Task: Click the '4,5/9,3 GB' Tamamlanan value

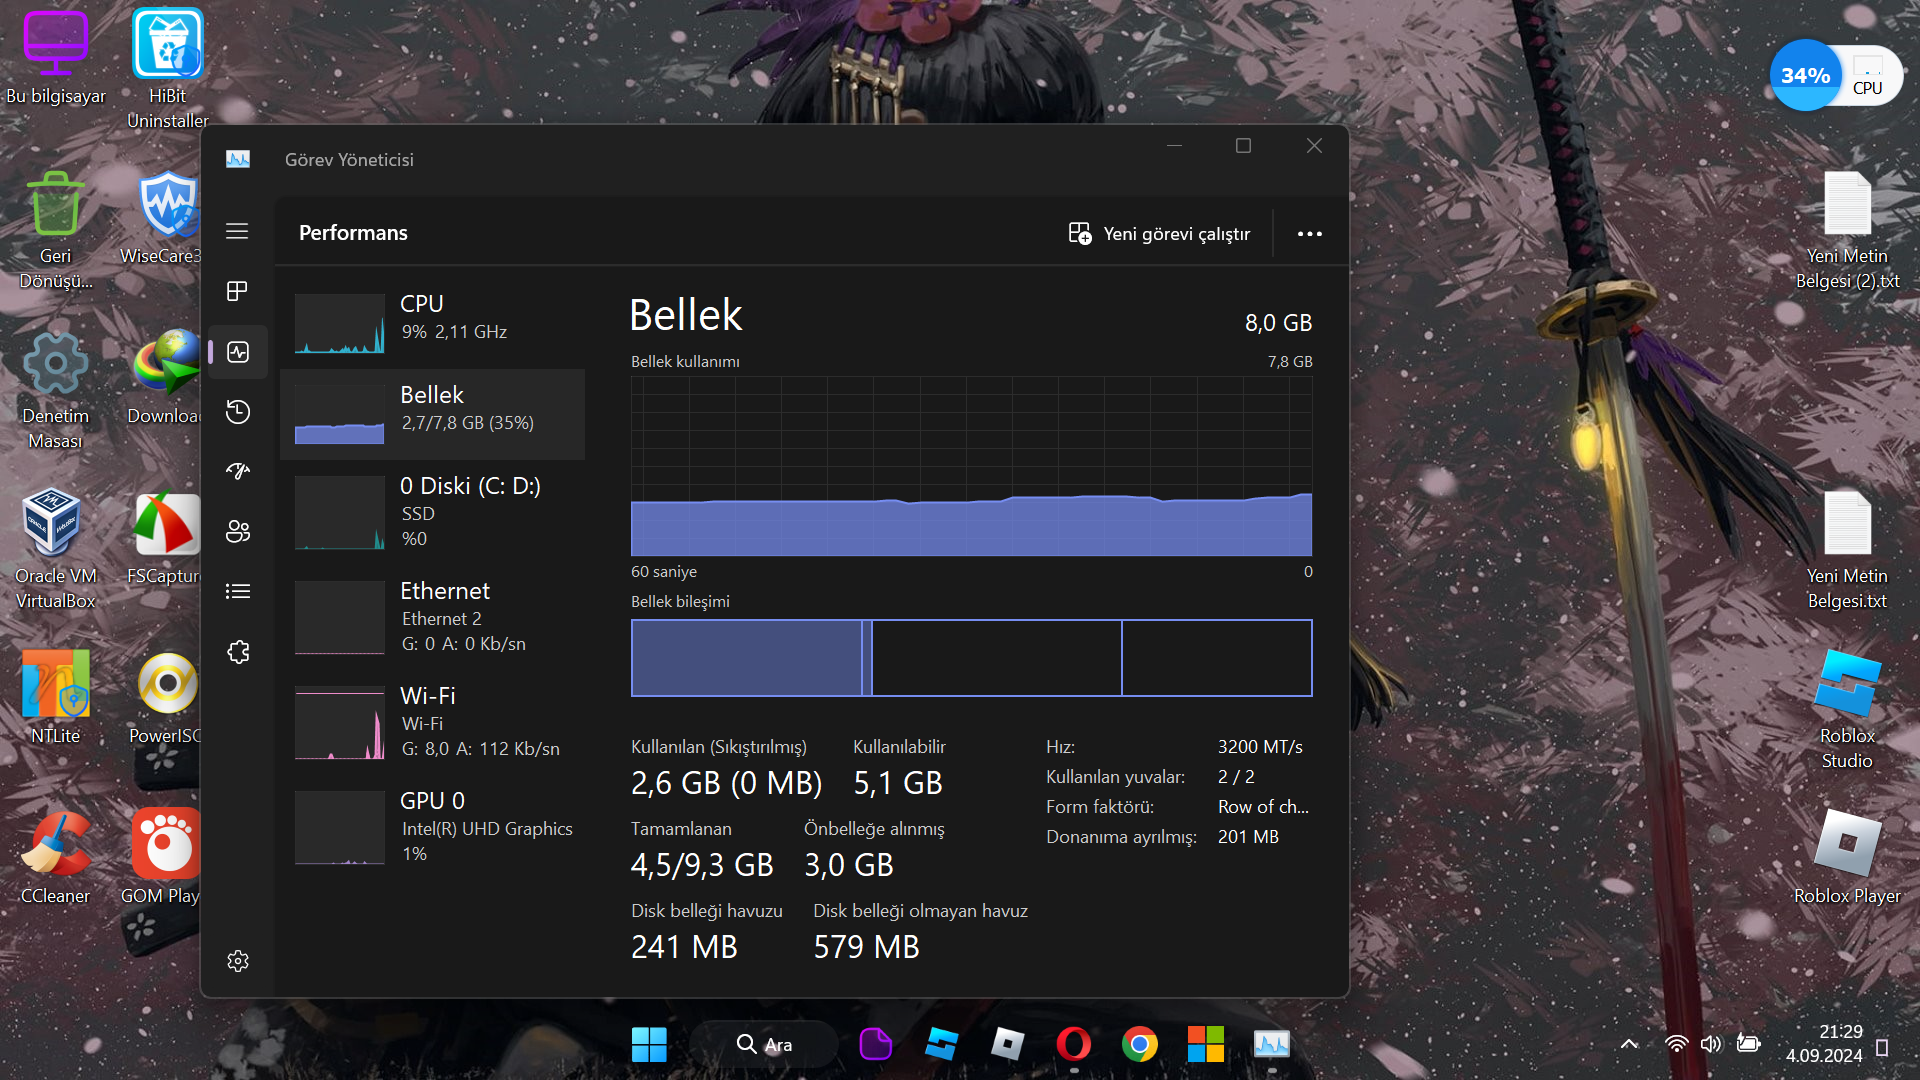Action: pos(702,865)
